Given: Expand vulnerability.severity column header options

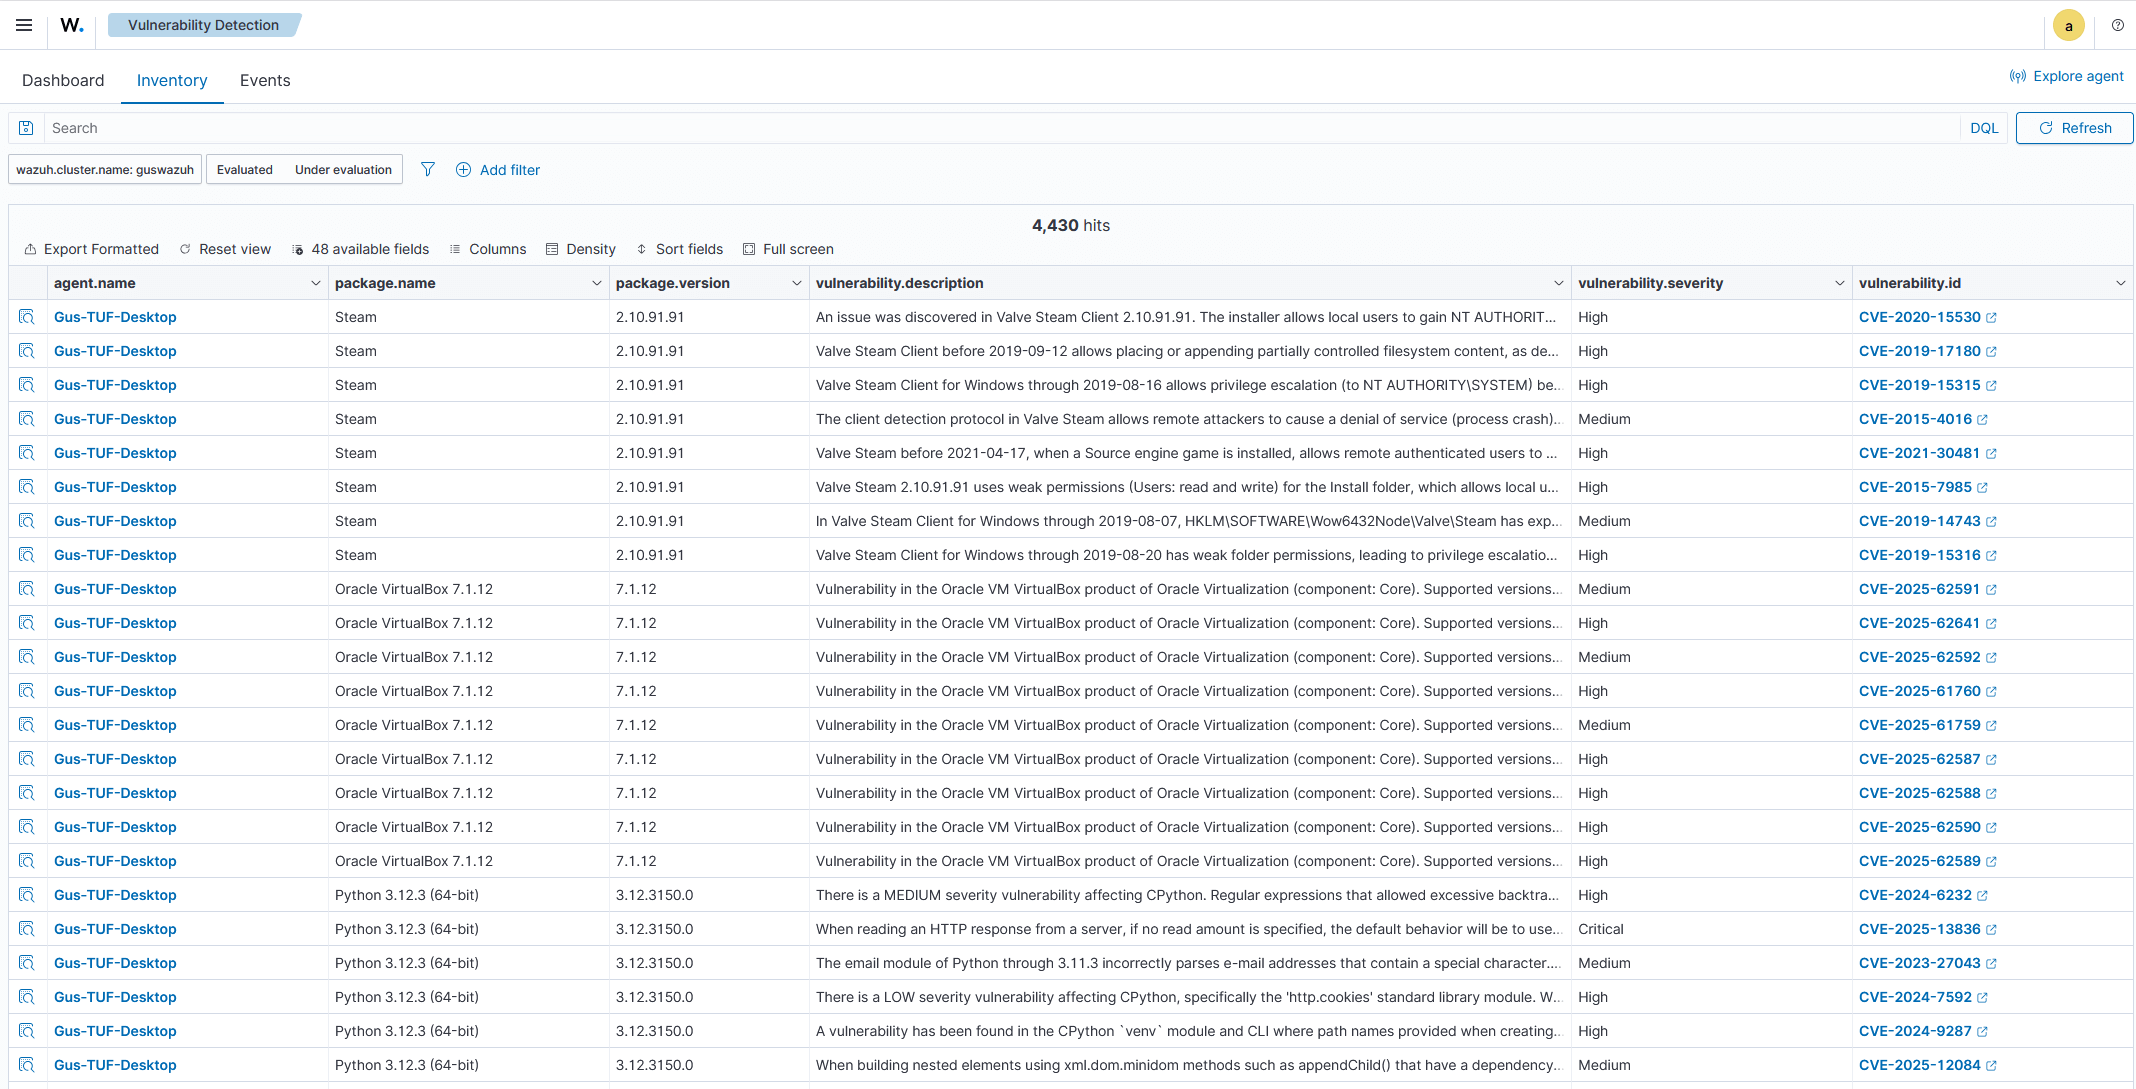Looking at the screenshot, I should click(1840, 284).
